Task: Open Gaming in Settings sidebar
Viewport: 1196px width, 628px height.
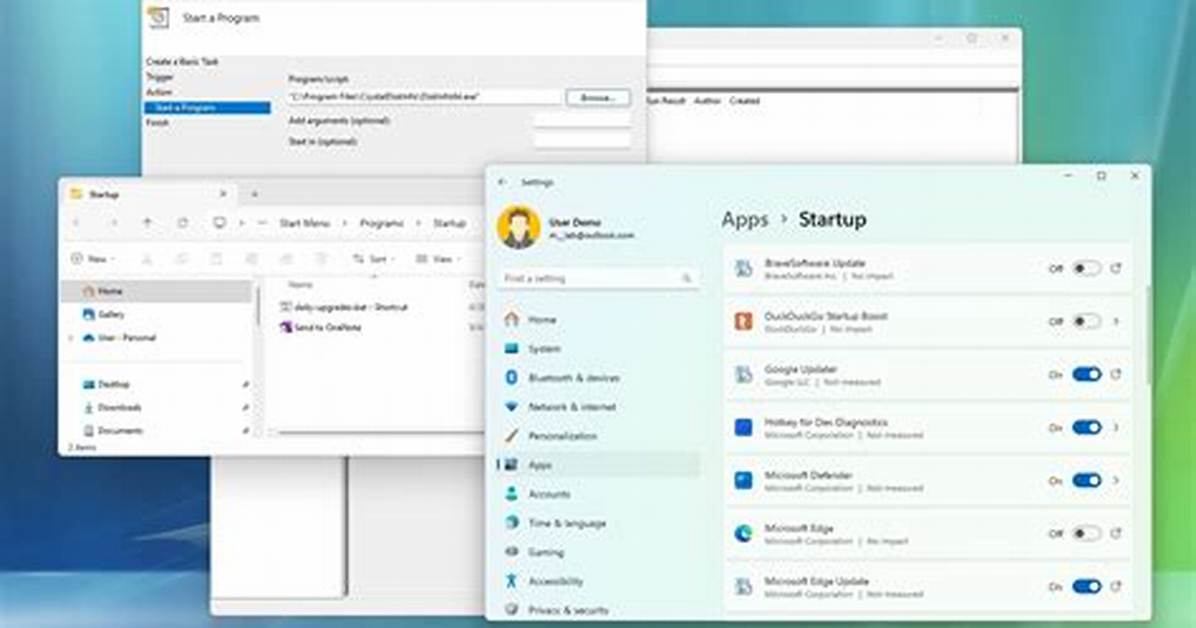Action: [597, 552]
